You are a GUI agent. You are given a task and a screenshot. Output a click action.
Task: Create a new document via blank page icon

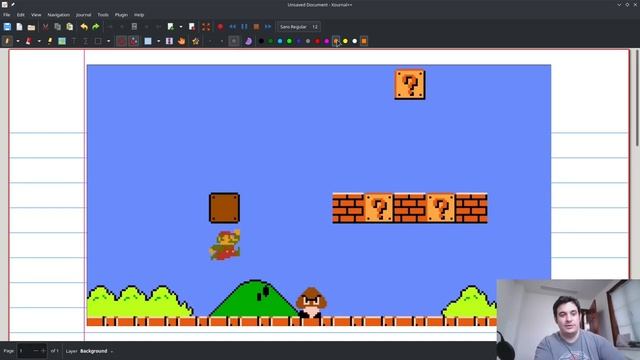[19, 27]
